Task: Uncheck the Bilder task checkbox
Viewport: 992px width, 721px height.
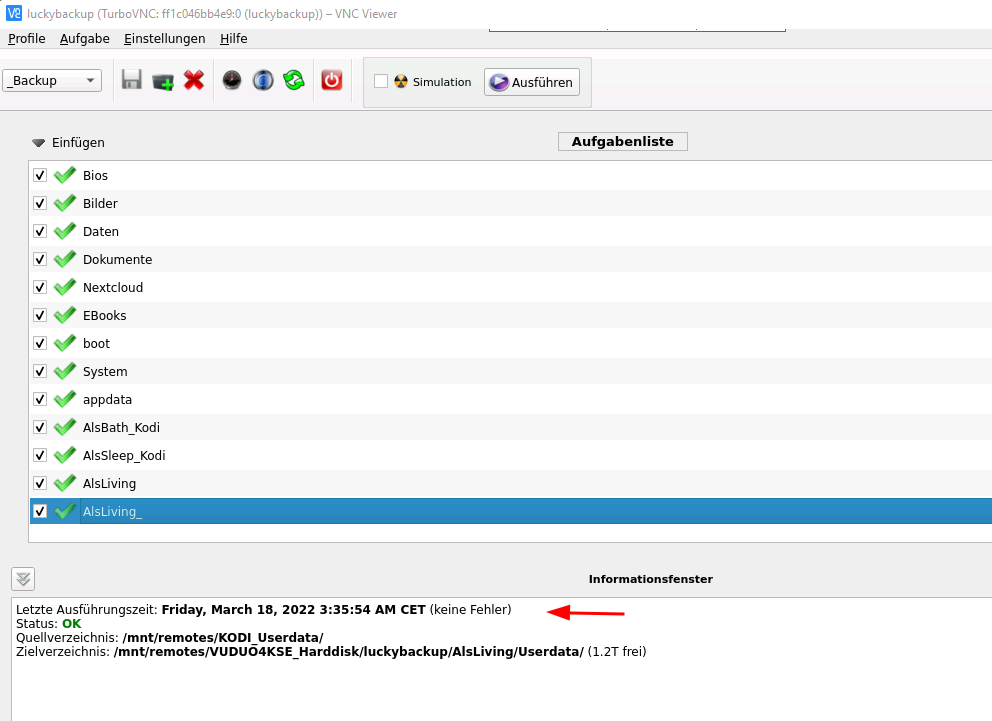Action: point(40,203)
